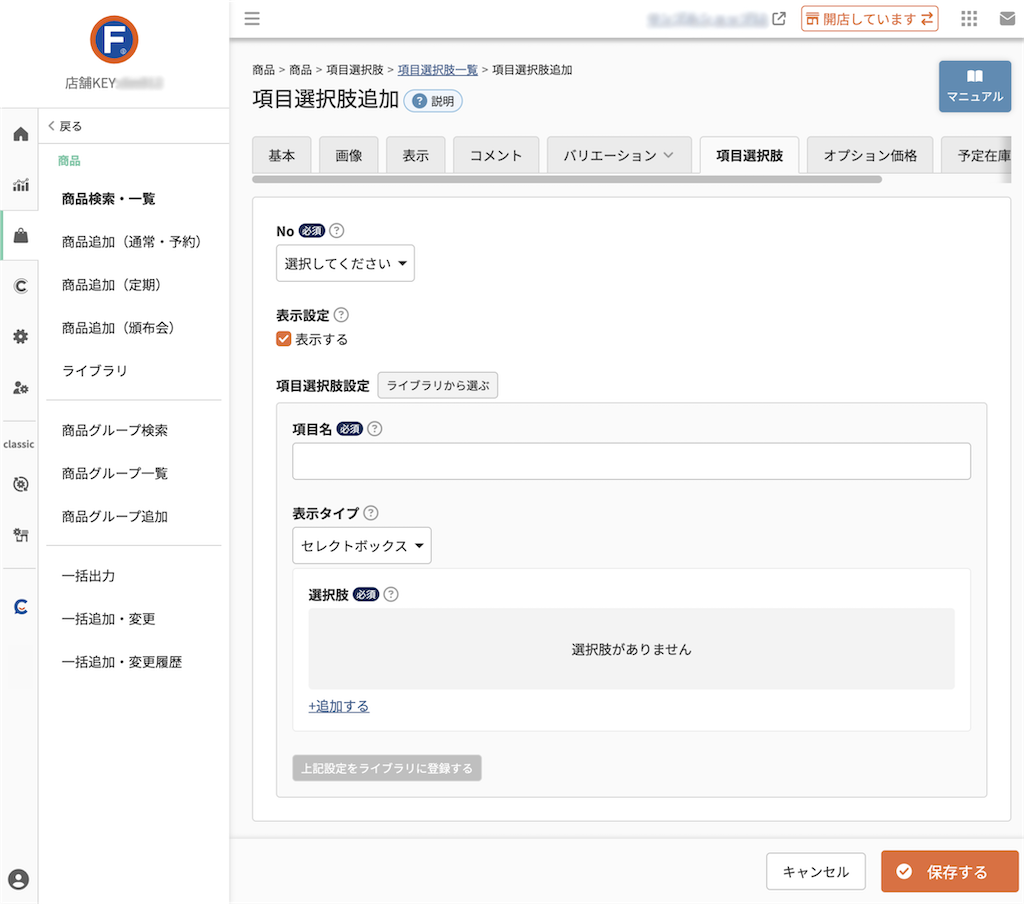Screen dimensions: 1024x904
Task: Go to home icon in sidebar
Action: click(x=21, y=134)
